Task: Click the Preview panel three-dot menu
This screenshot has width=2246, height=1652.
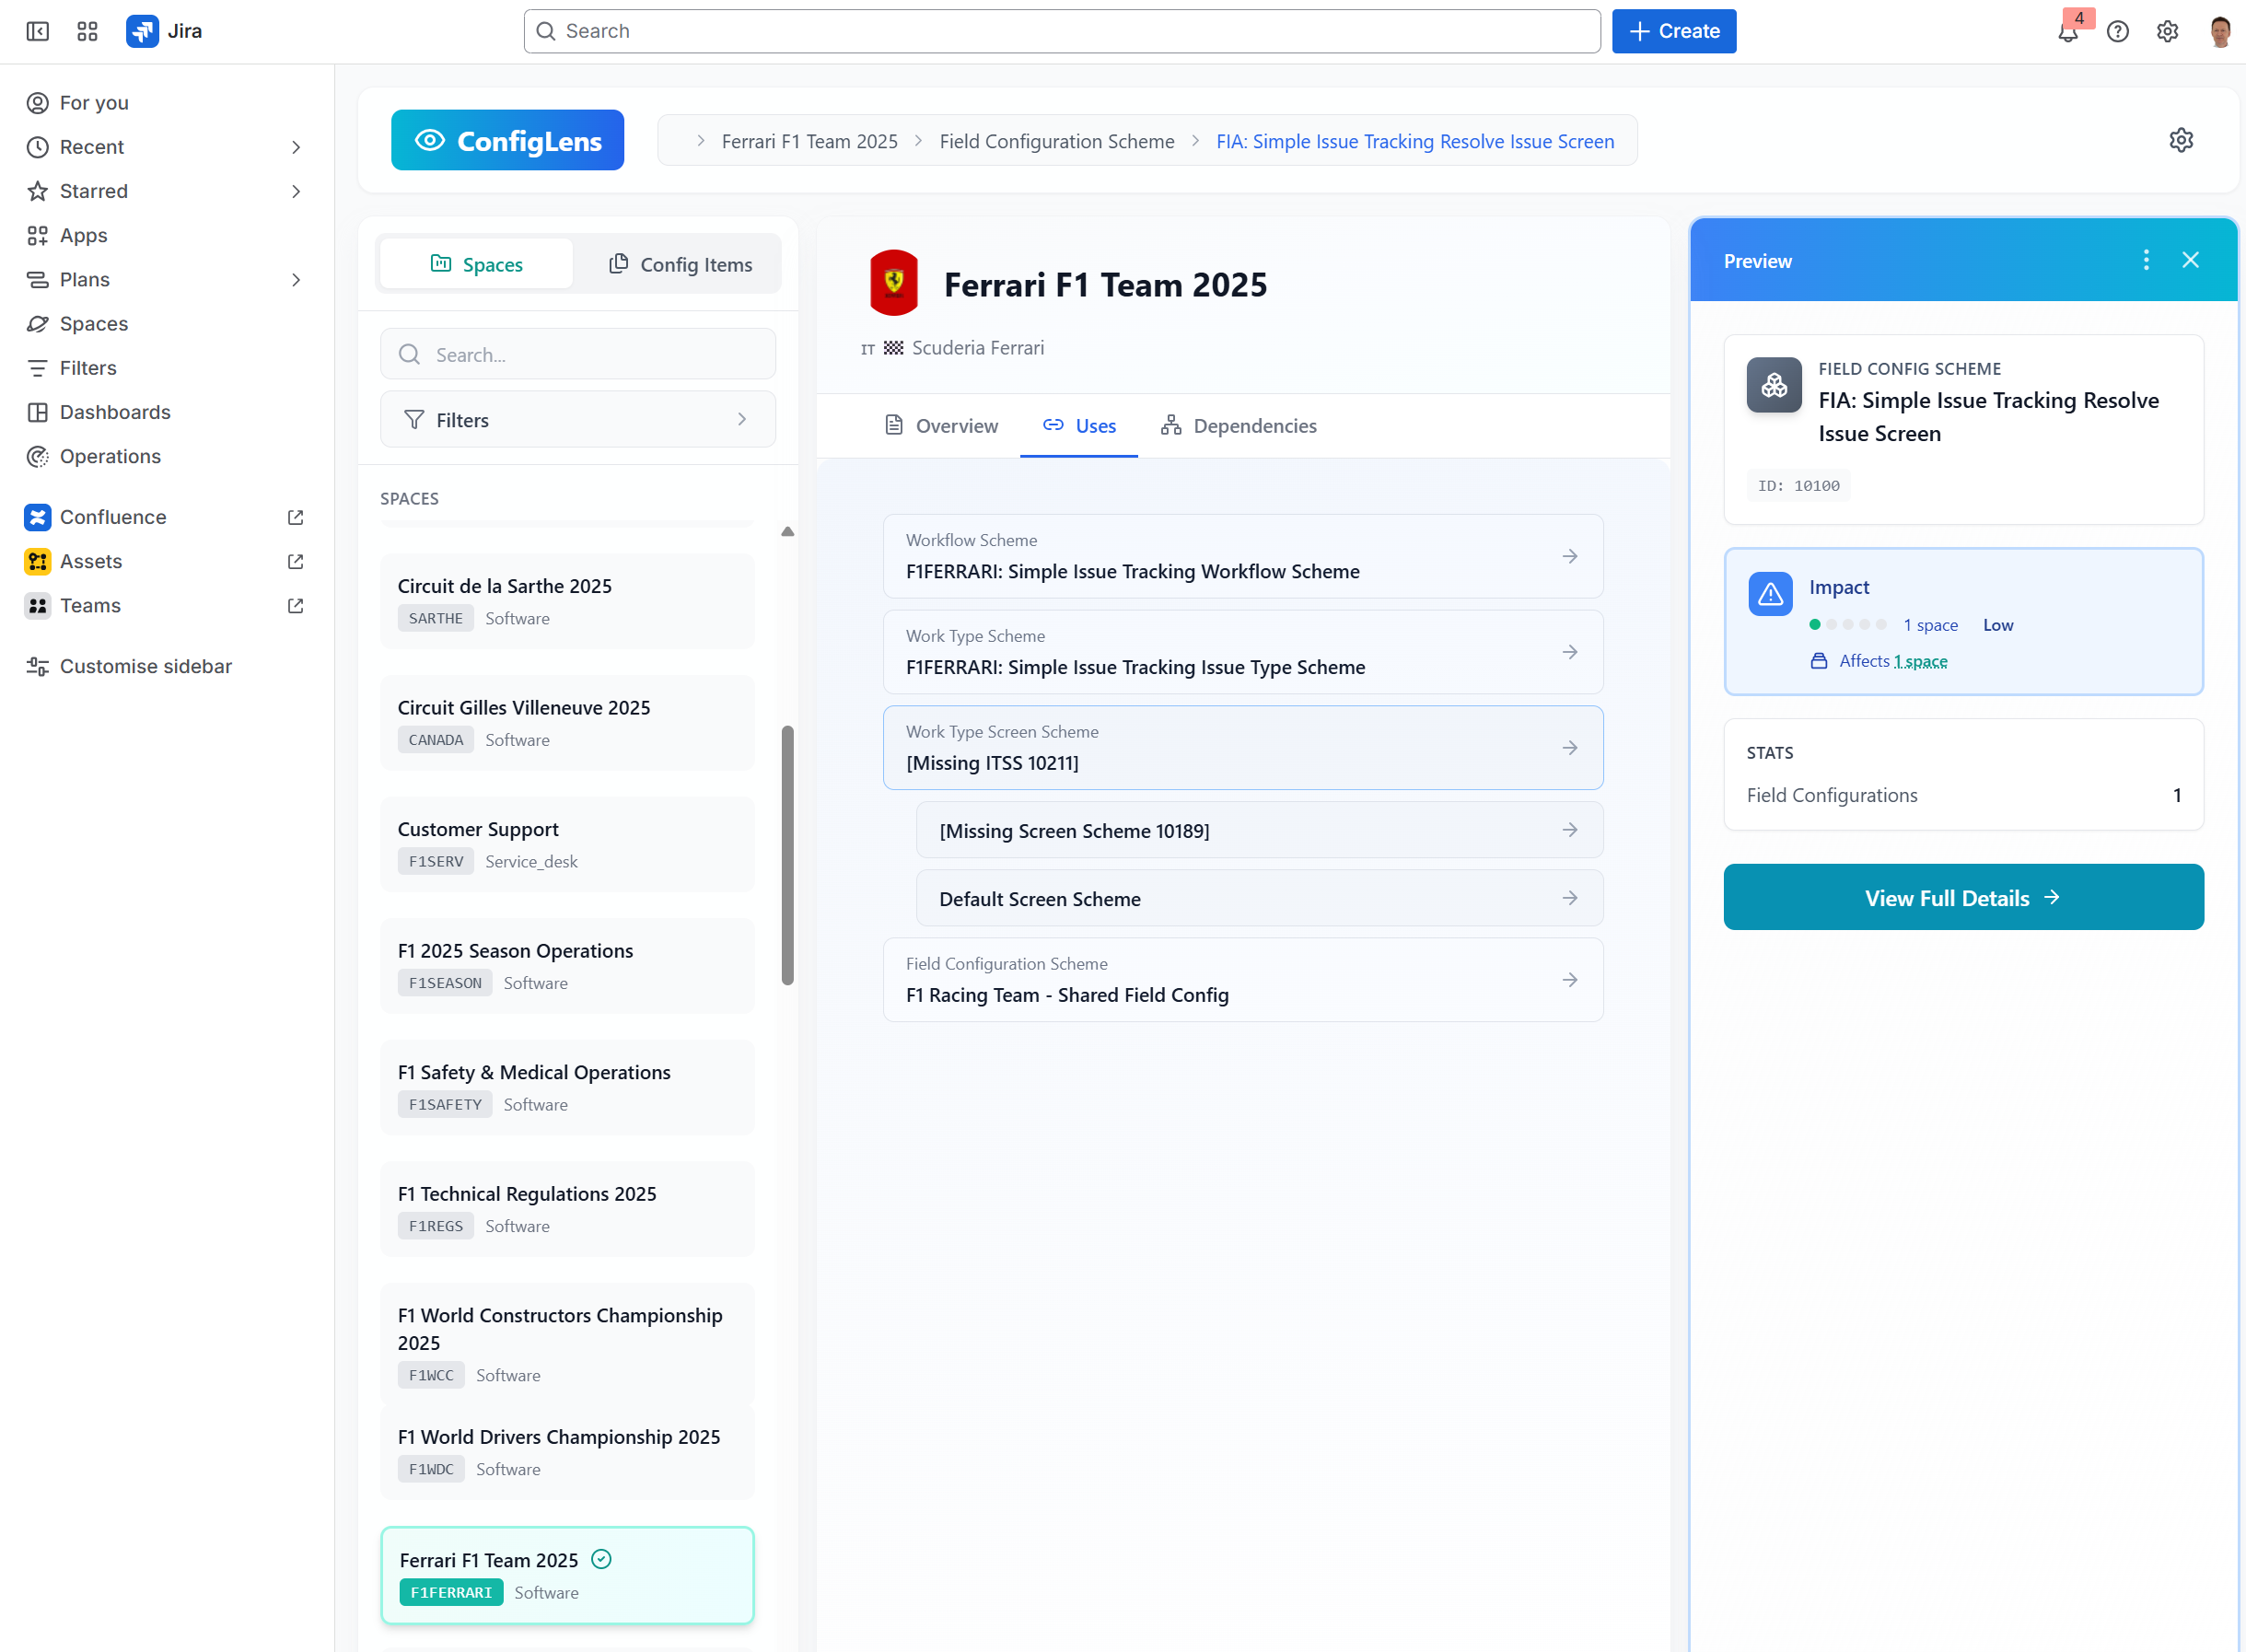Action: coord(2146,260)
